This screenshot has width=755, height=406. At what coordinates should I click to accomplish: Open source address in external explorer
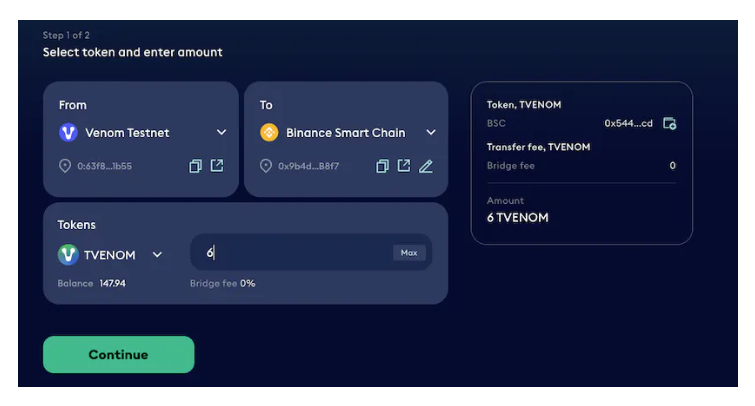point(217,166)
